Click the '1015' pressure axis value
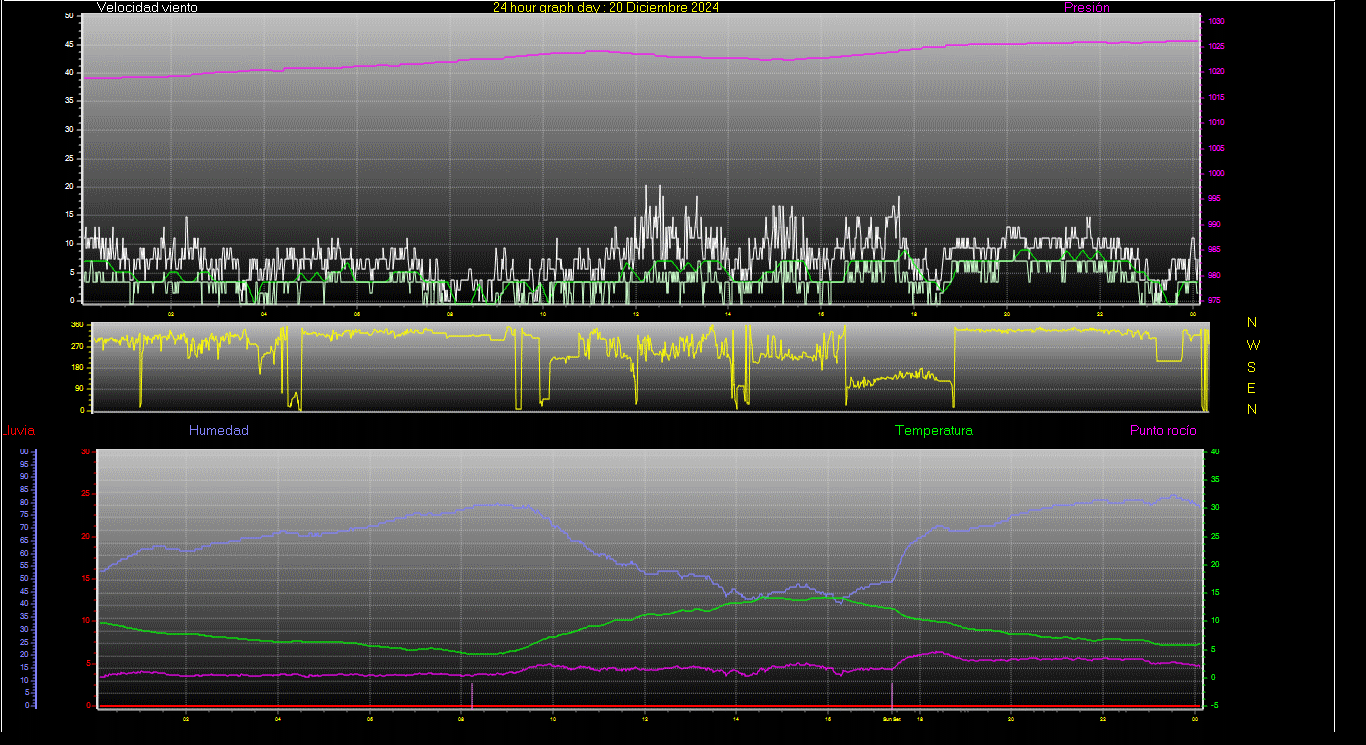This screenshot has width=1366, height=745. 1217,97
